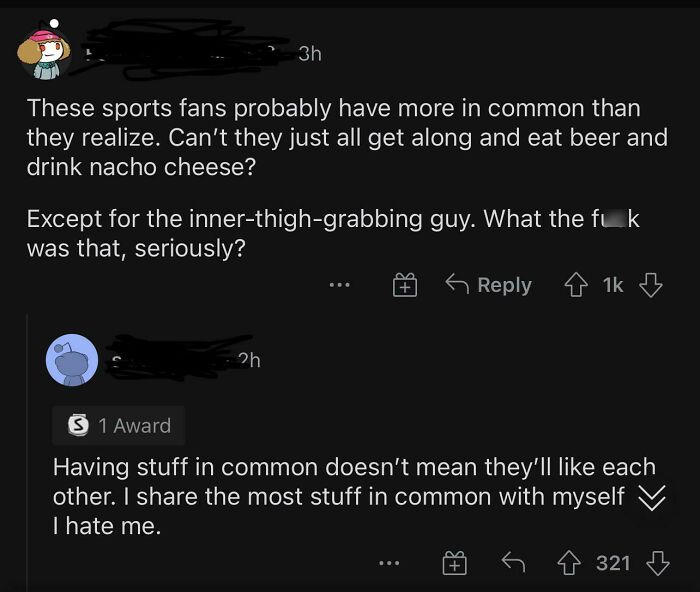This screenshot has width=700, height=592.
Task: Open the three-dot menu on the nested reply
Action: click(390, 564)
